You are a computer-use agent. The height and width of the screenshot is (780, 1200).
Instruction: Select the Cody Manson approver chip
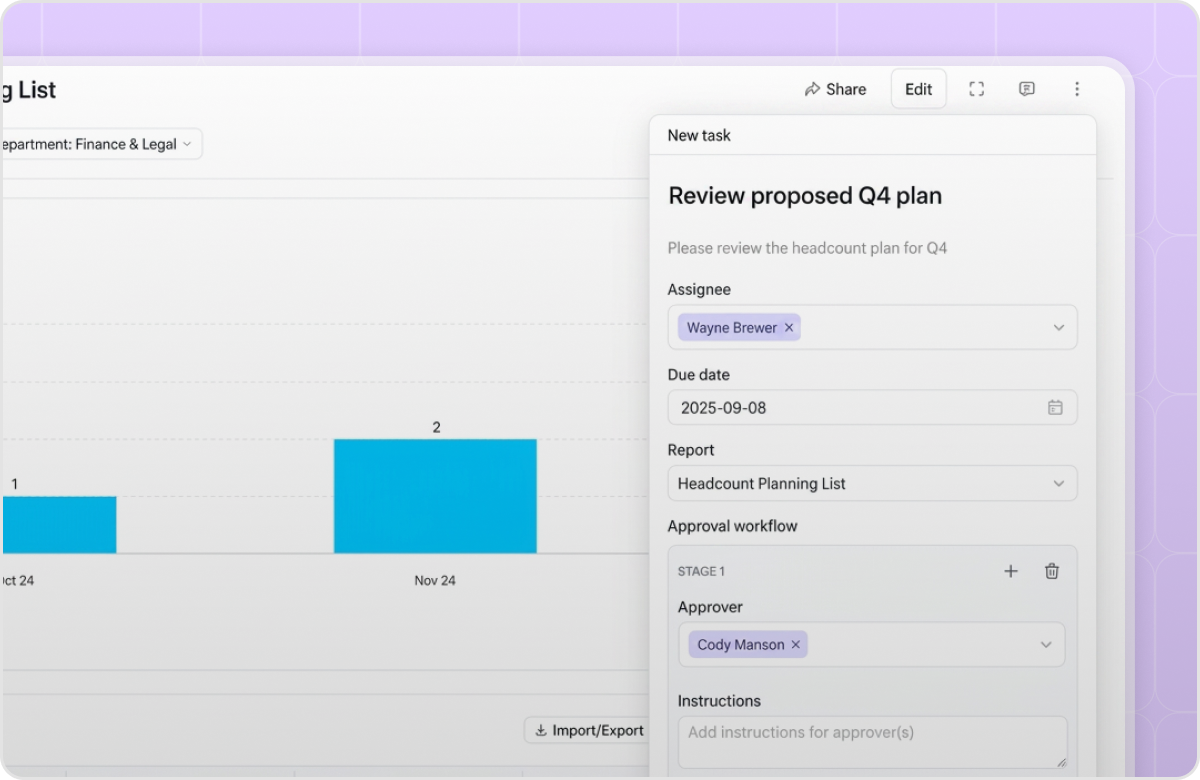coord(748,645)
